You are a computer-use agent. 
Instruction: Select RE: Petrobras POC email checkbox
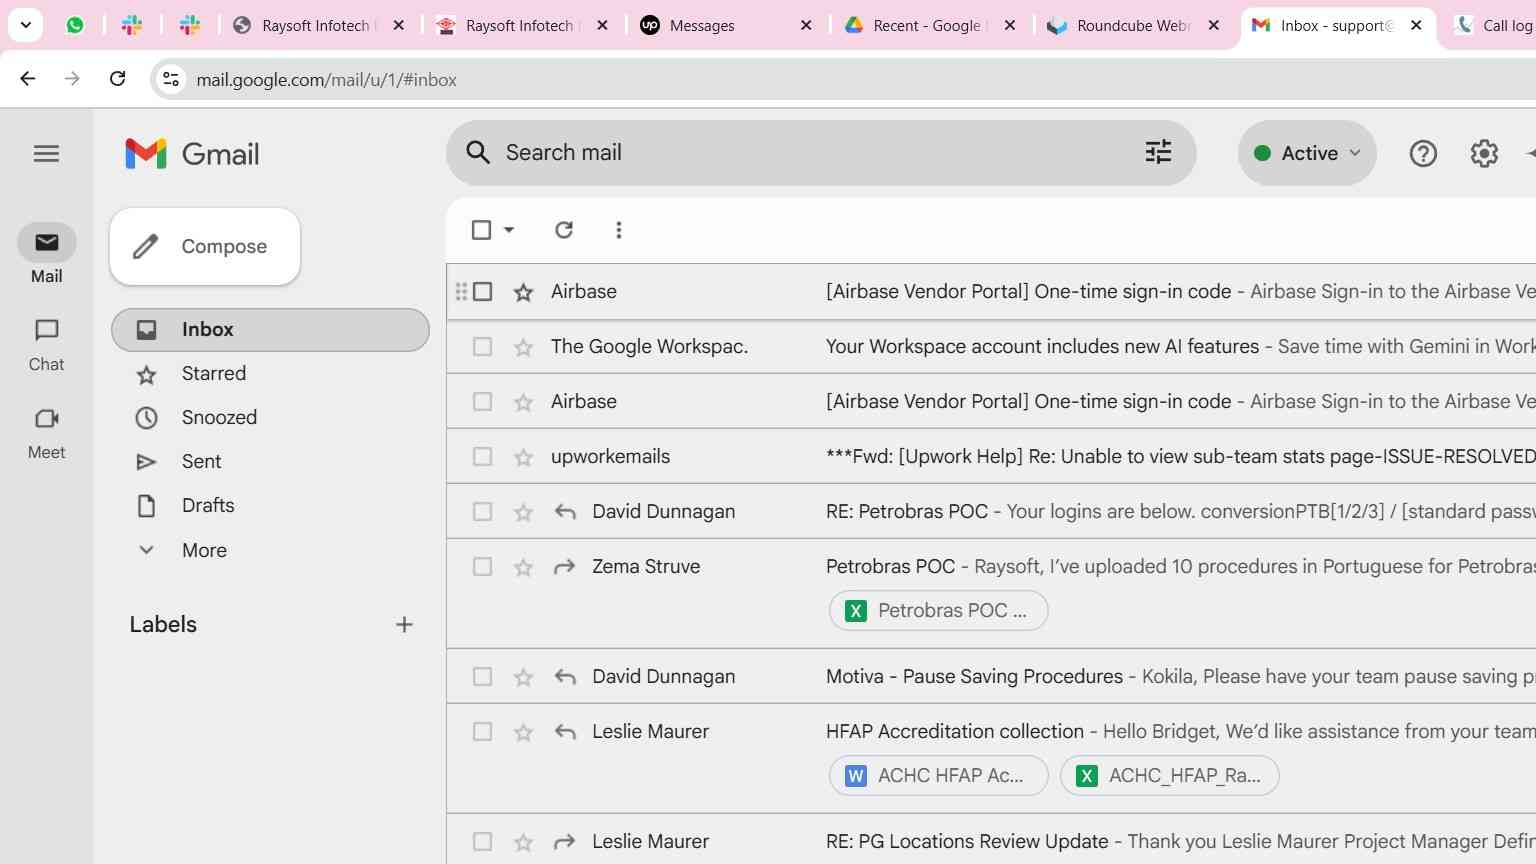(482, 512)
